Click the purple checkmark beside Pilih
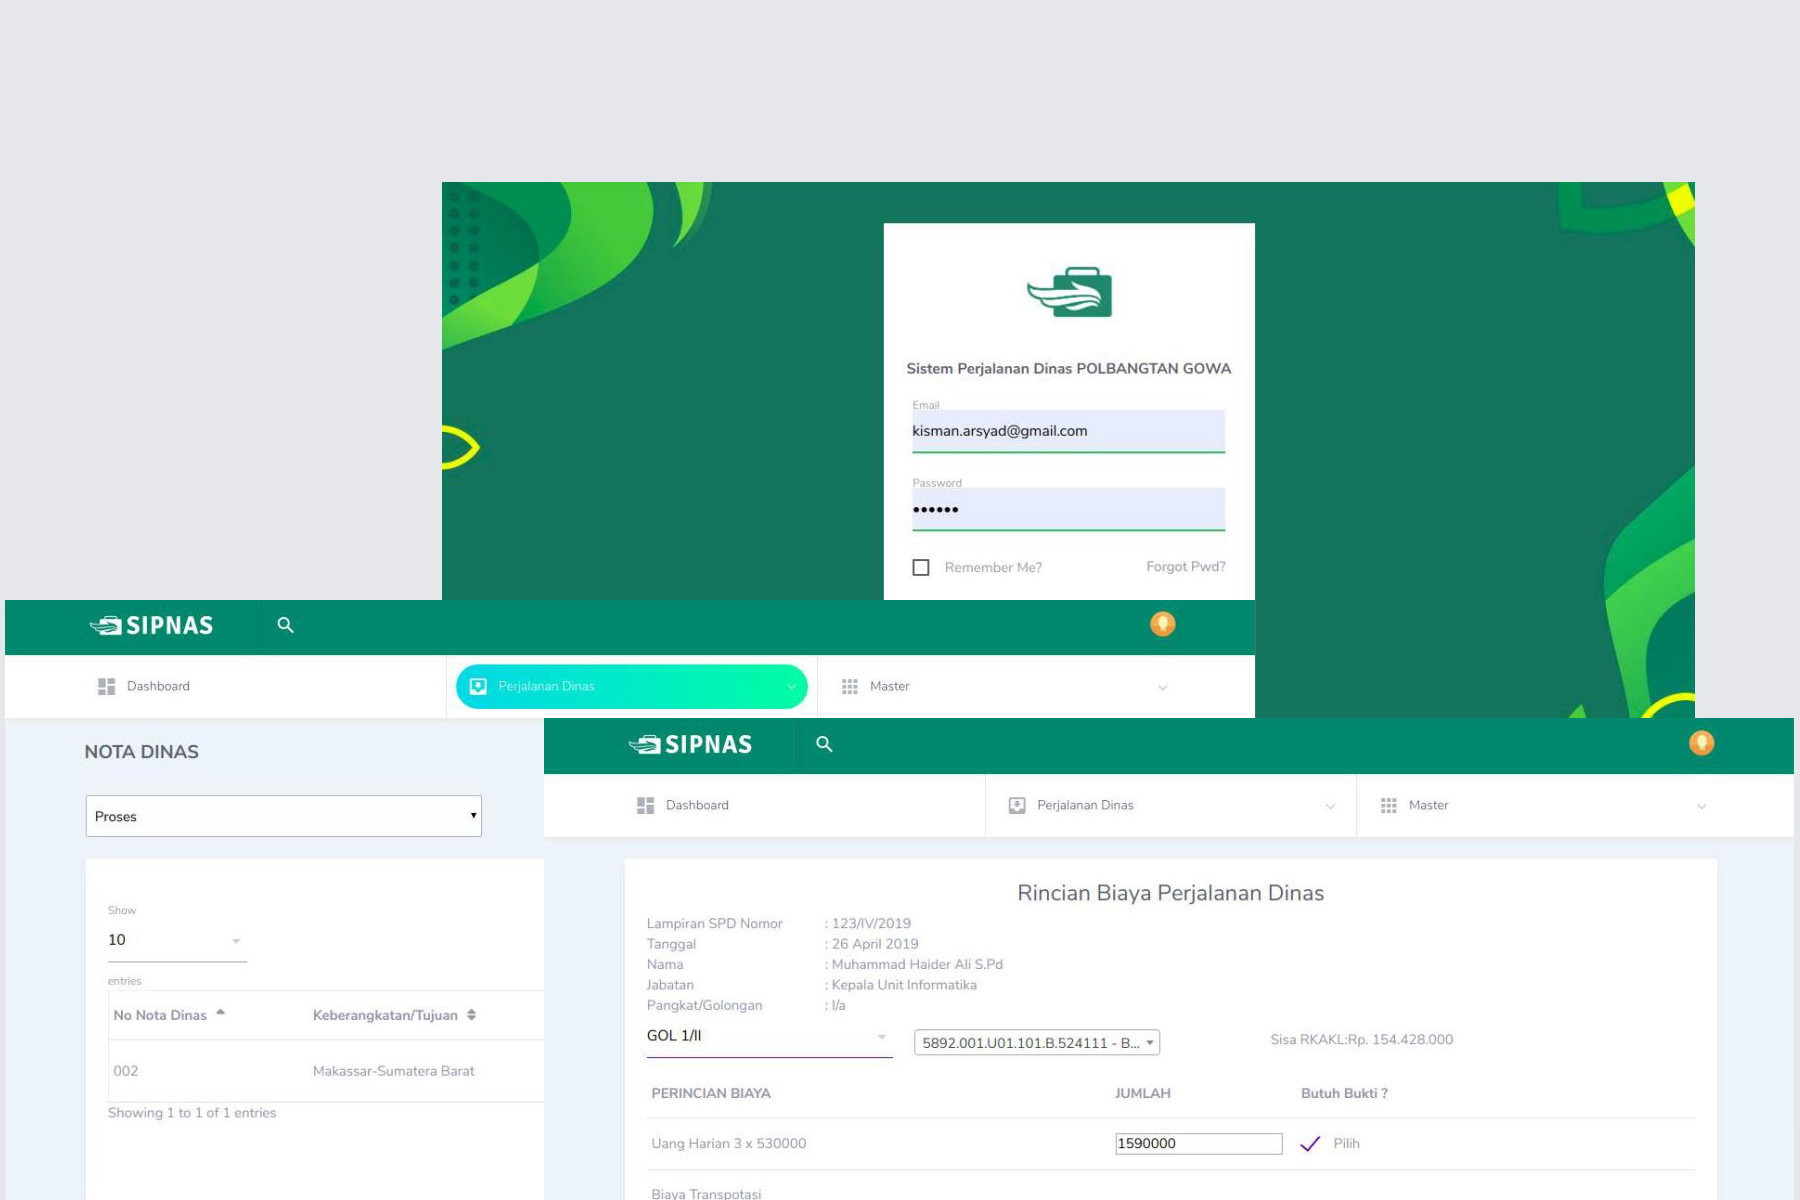This screenshot has width=1800, height=1200. pyautogui.click(x=1310, y=1144)
